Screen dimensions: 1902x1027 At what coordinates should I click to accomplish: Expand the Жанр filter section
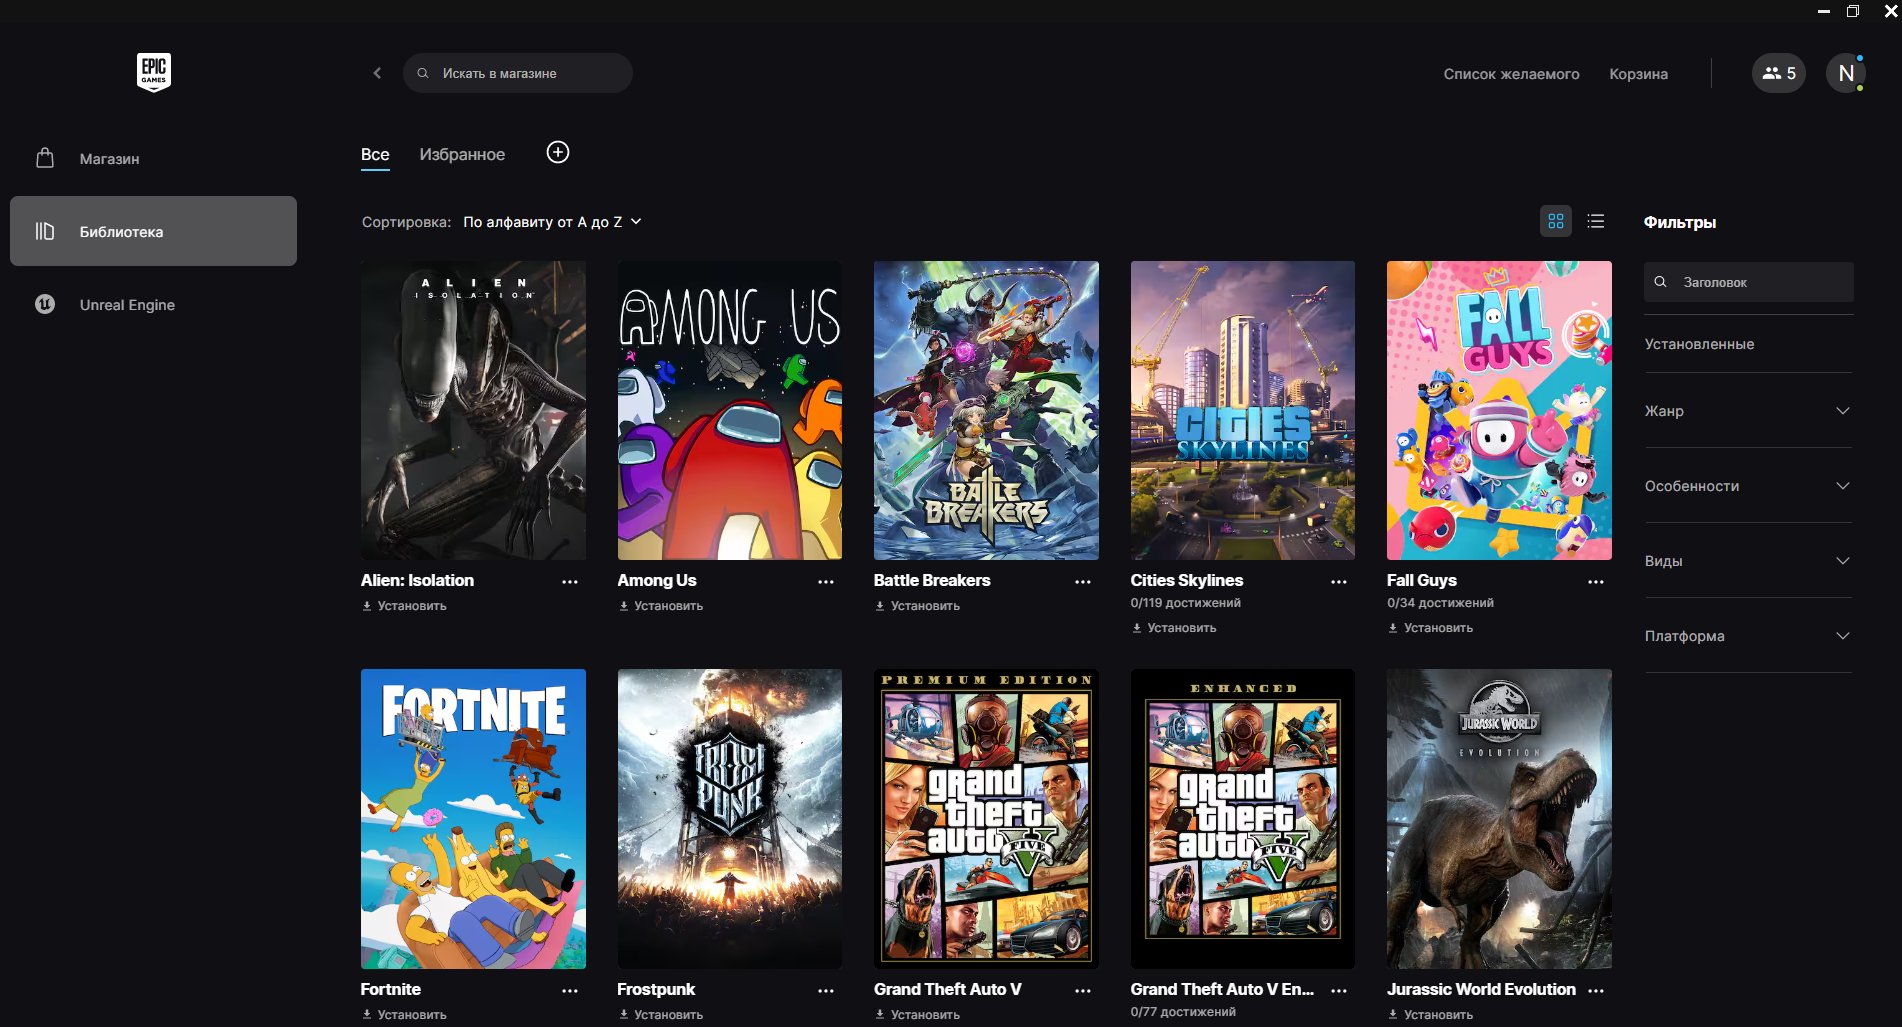pyautogui.click(x=1747, y=411)
